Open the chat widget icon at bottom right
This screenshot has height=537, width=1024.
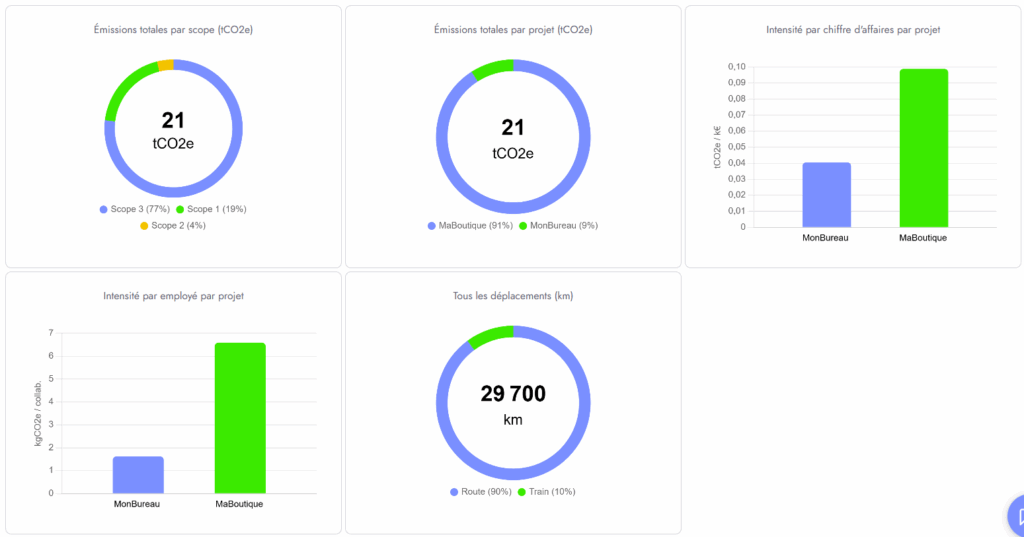pos(1016,516)
